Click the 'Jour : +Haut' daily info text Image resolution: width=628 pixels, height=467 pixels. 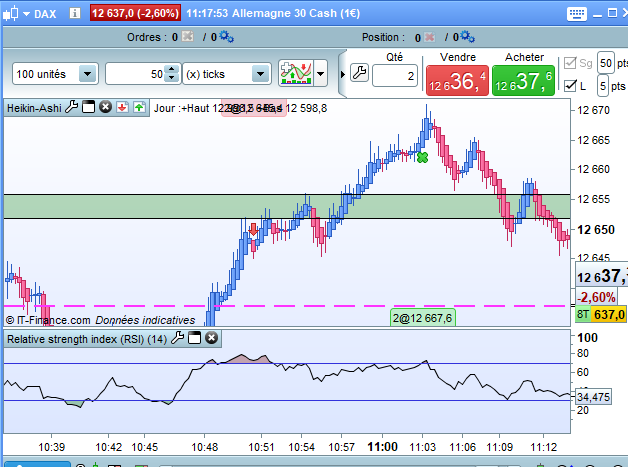240,108
